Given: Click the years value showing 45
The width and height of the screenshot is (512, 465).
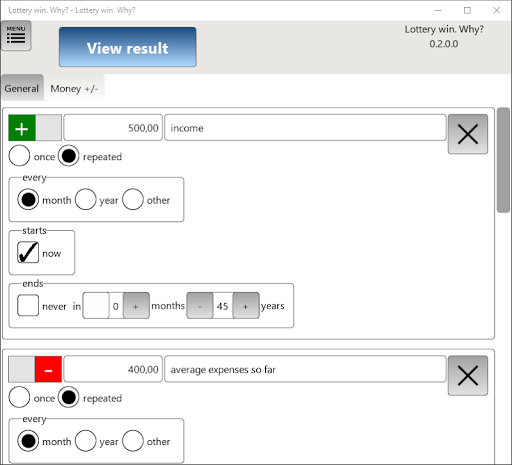Looking at the screenshot, I should click(223, 306).
